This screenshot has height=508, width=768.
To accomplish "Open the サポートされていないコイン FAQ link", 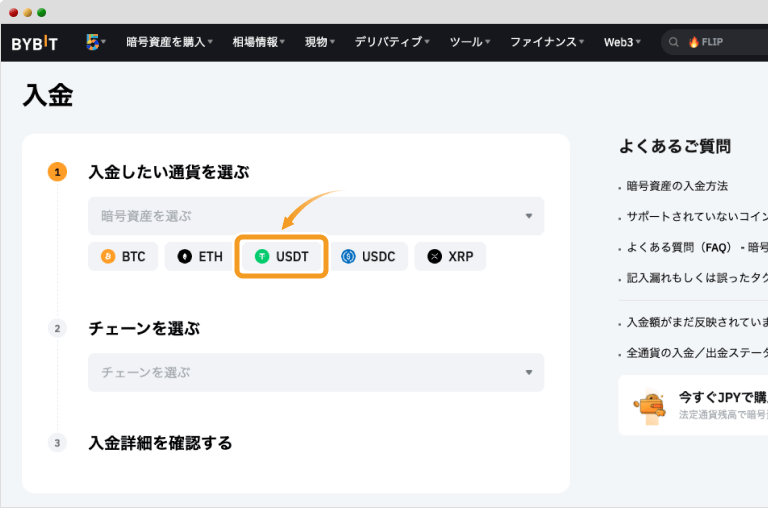I will tap(697, 217).
